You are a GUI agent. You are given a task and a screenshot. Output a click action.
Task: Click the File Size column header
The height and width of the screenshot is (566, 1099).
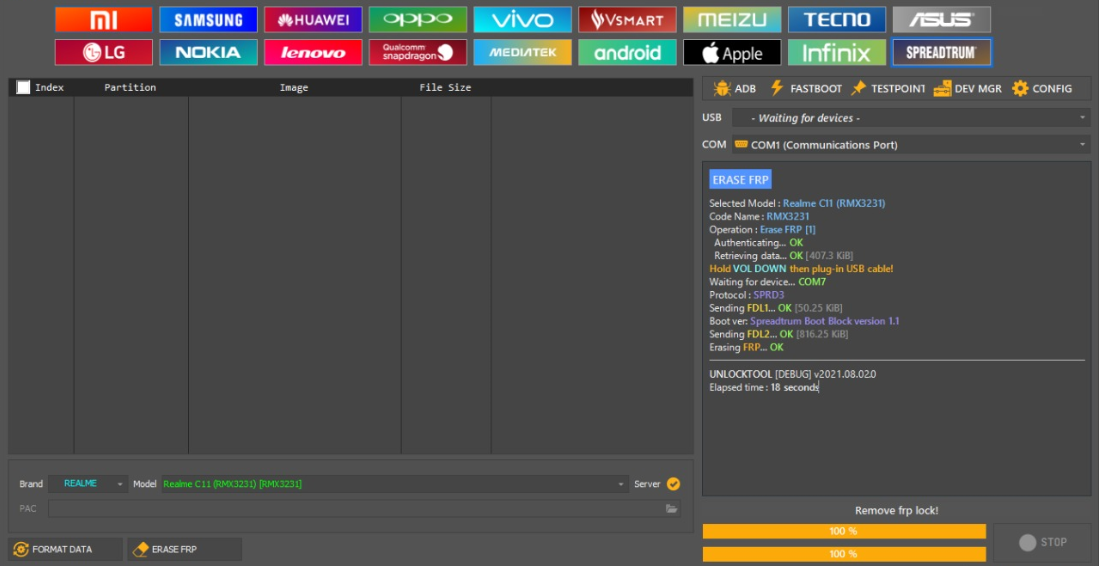[x=445, y=88]
